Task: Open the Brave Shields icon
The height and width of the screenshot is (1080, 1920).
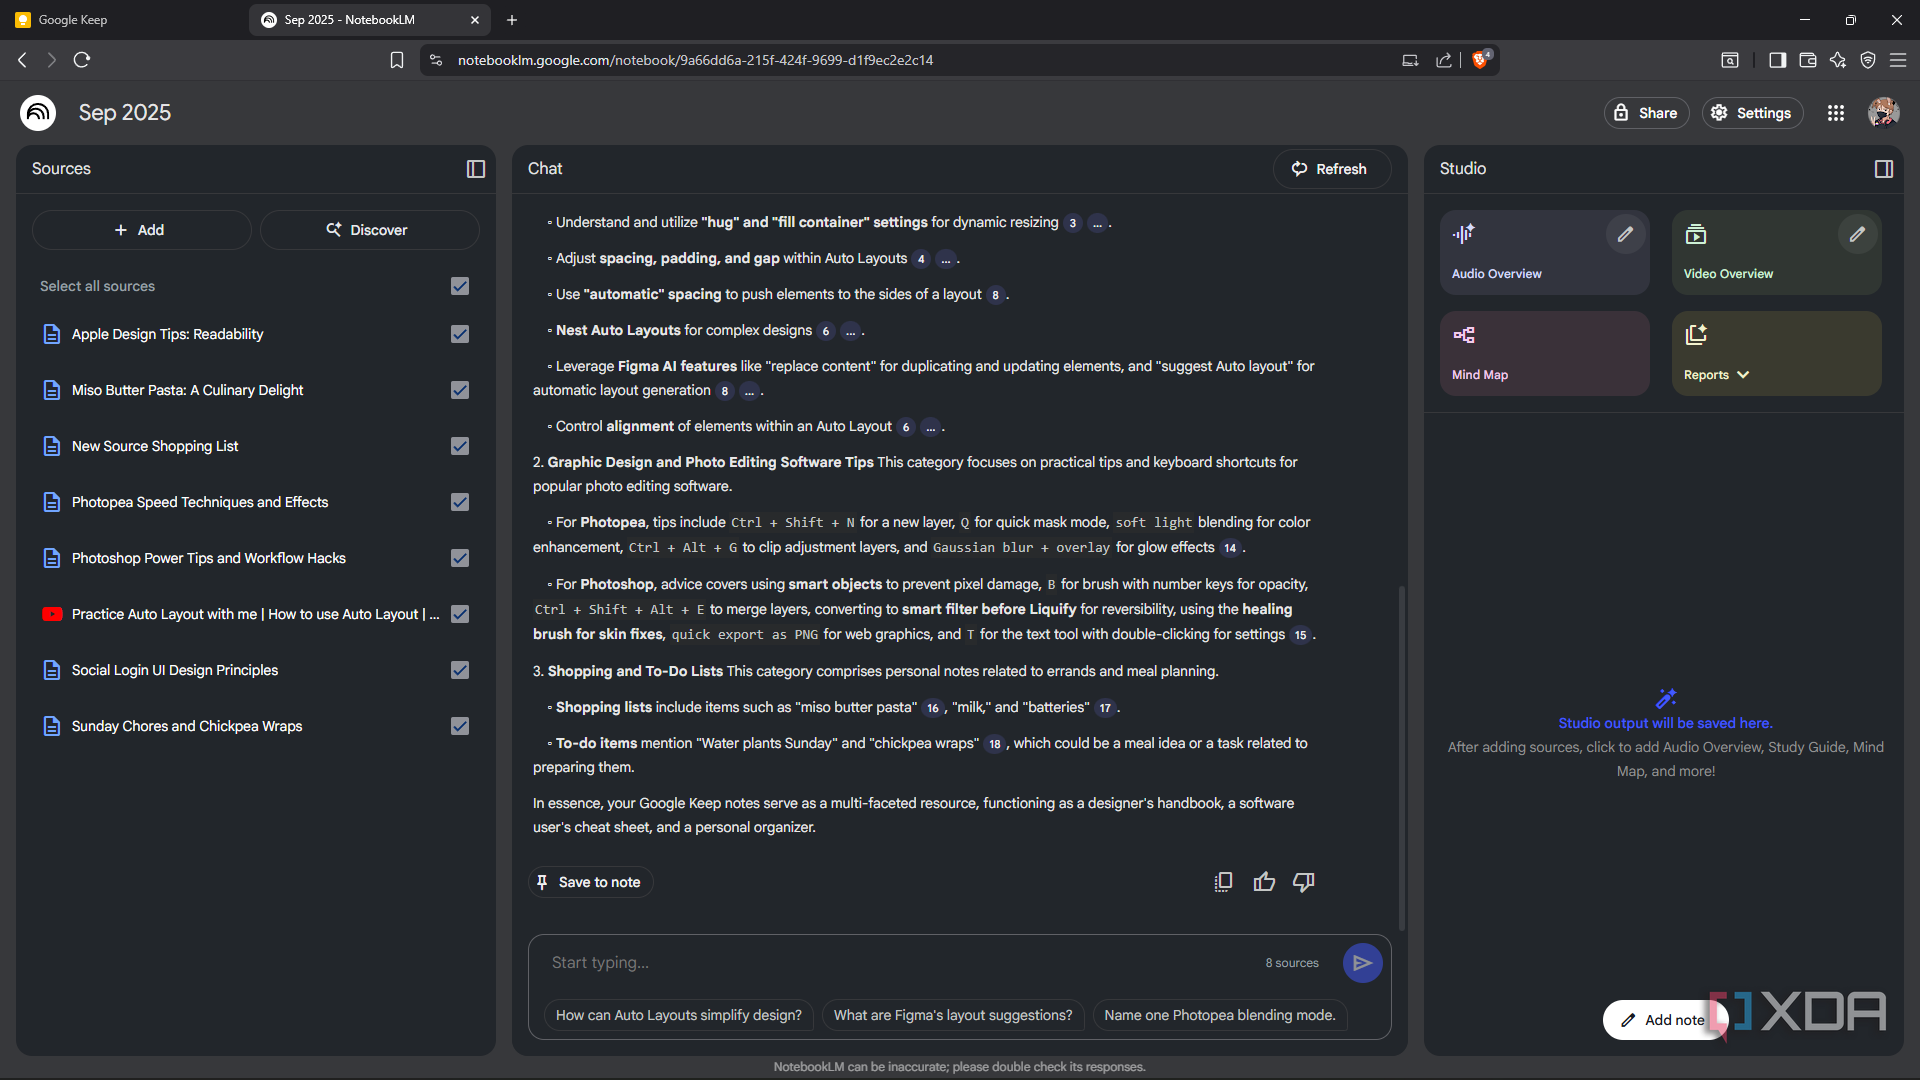Action: click(1482, 59)
